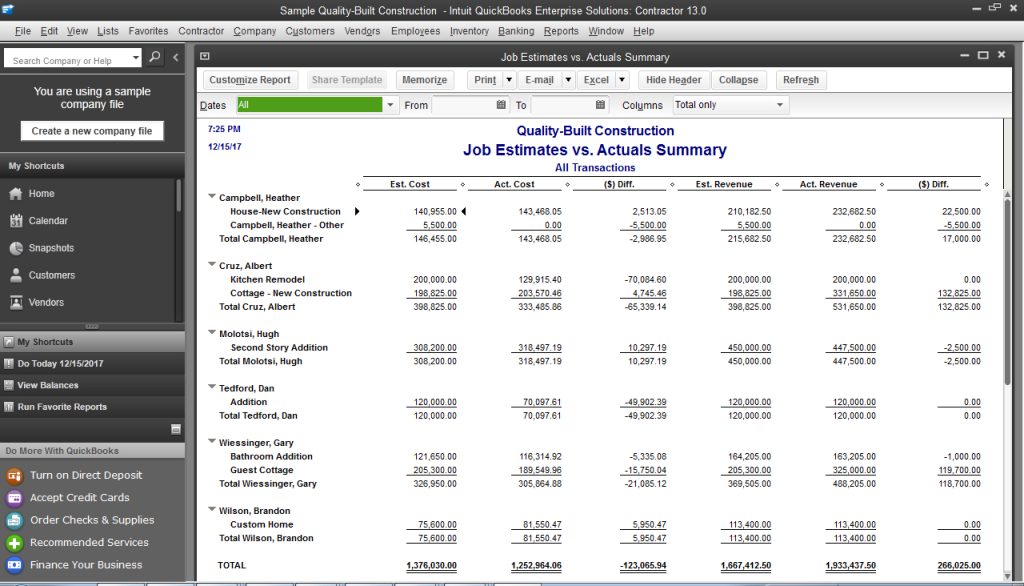The width and height of the screenshot is (1024, 586).
Task: Open the Reports menu
Action: (x=561, y=31)
